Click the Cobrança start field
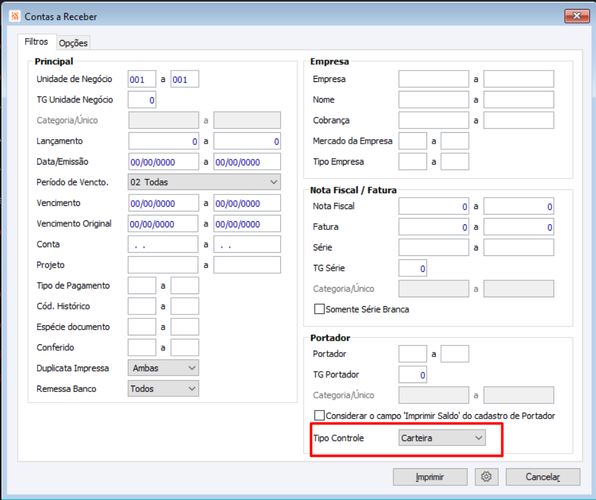The image size is (596, 500). click(x=434, y=121)
